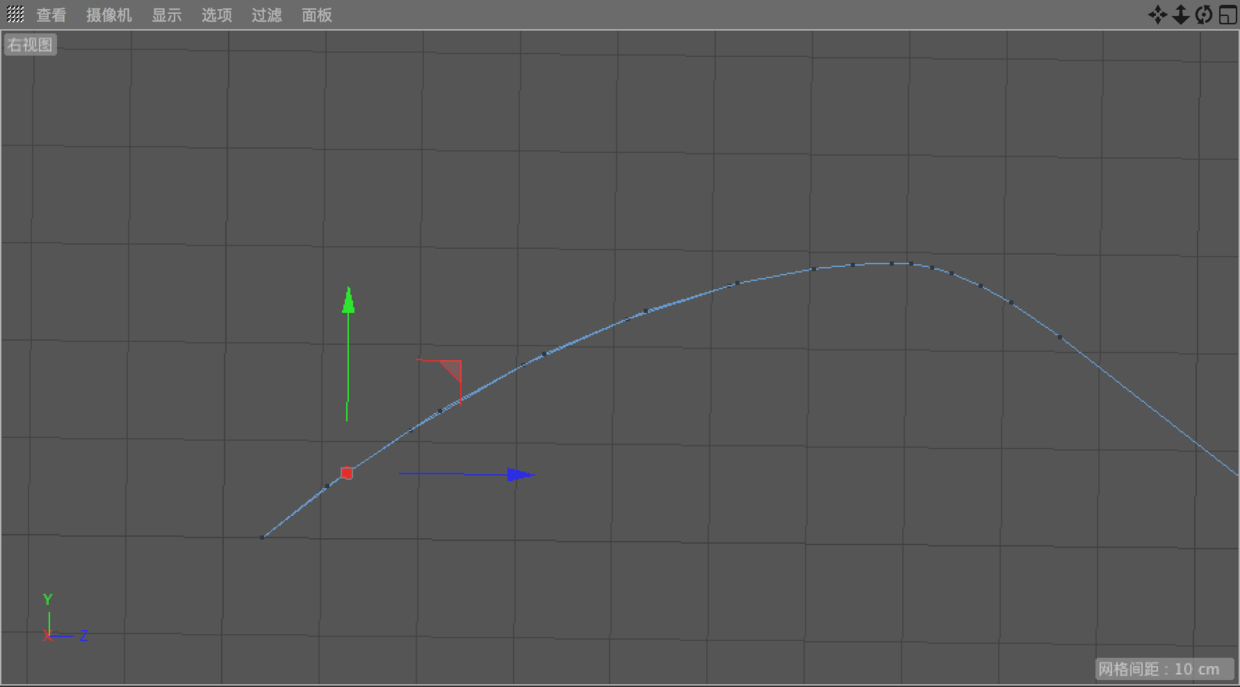
Task: Select the spline's first endpoint
Action: (x=262, y=537)
